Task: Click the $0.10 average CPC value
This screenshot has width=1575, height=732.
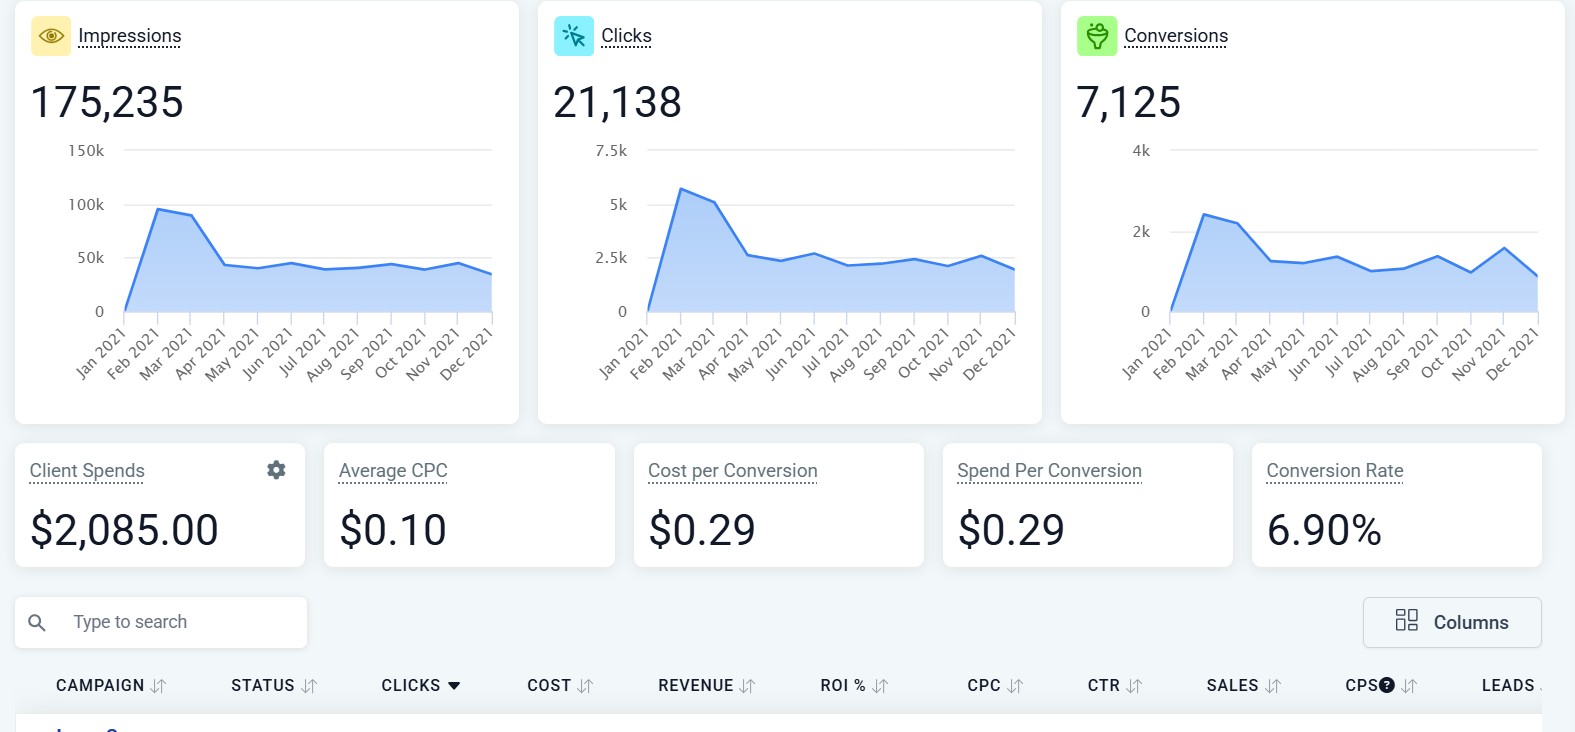Action: pos(393,530)
